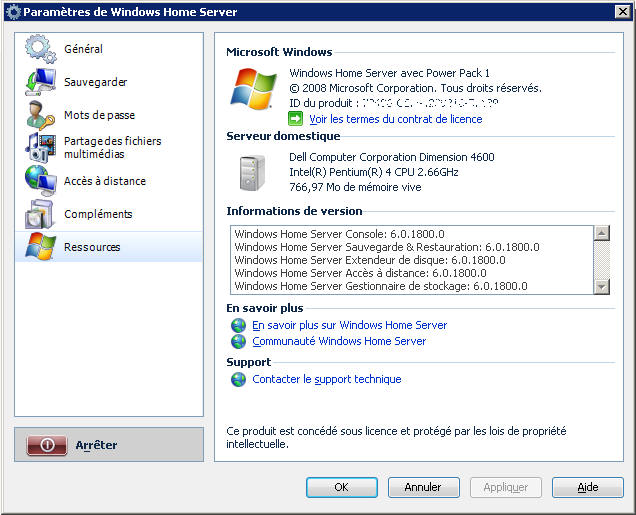Click globe icon beside Contacter le support technique

[x=238, y=380]
